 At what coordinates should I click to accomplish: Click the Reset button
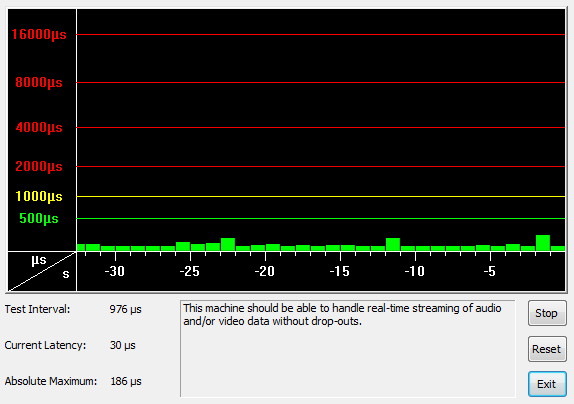(x=547, y=349)
